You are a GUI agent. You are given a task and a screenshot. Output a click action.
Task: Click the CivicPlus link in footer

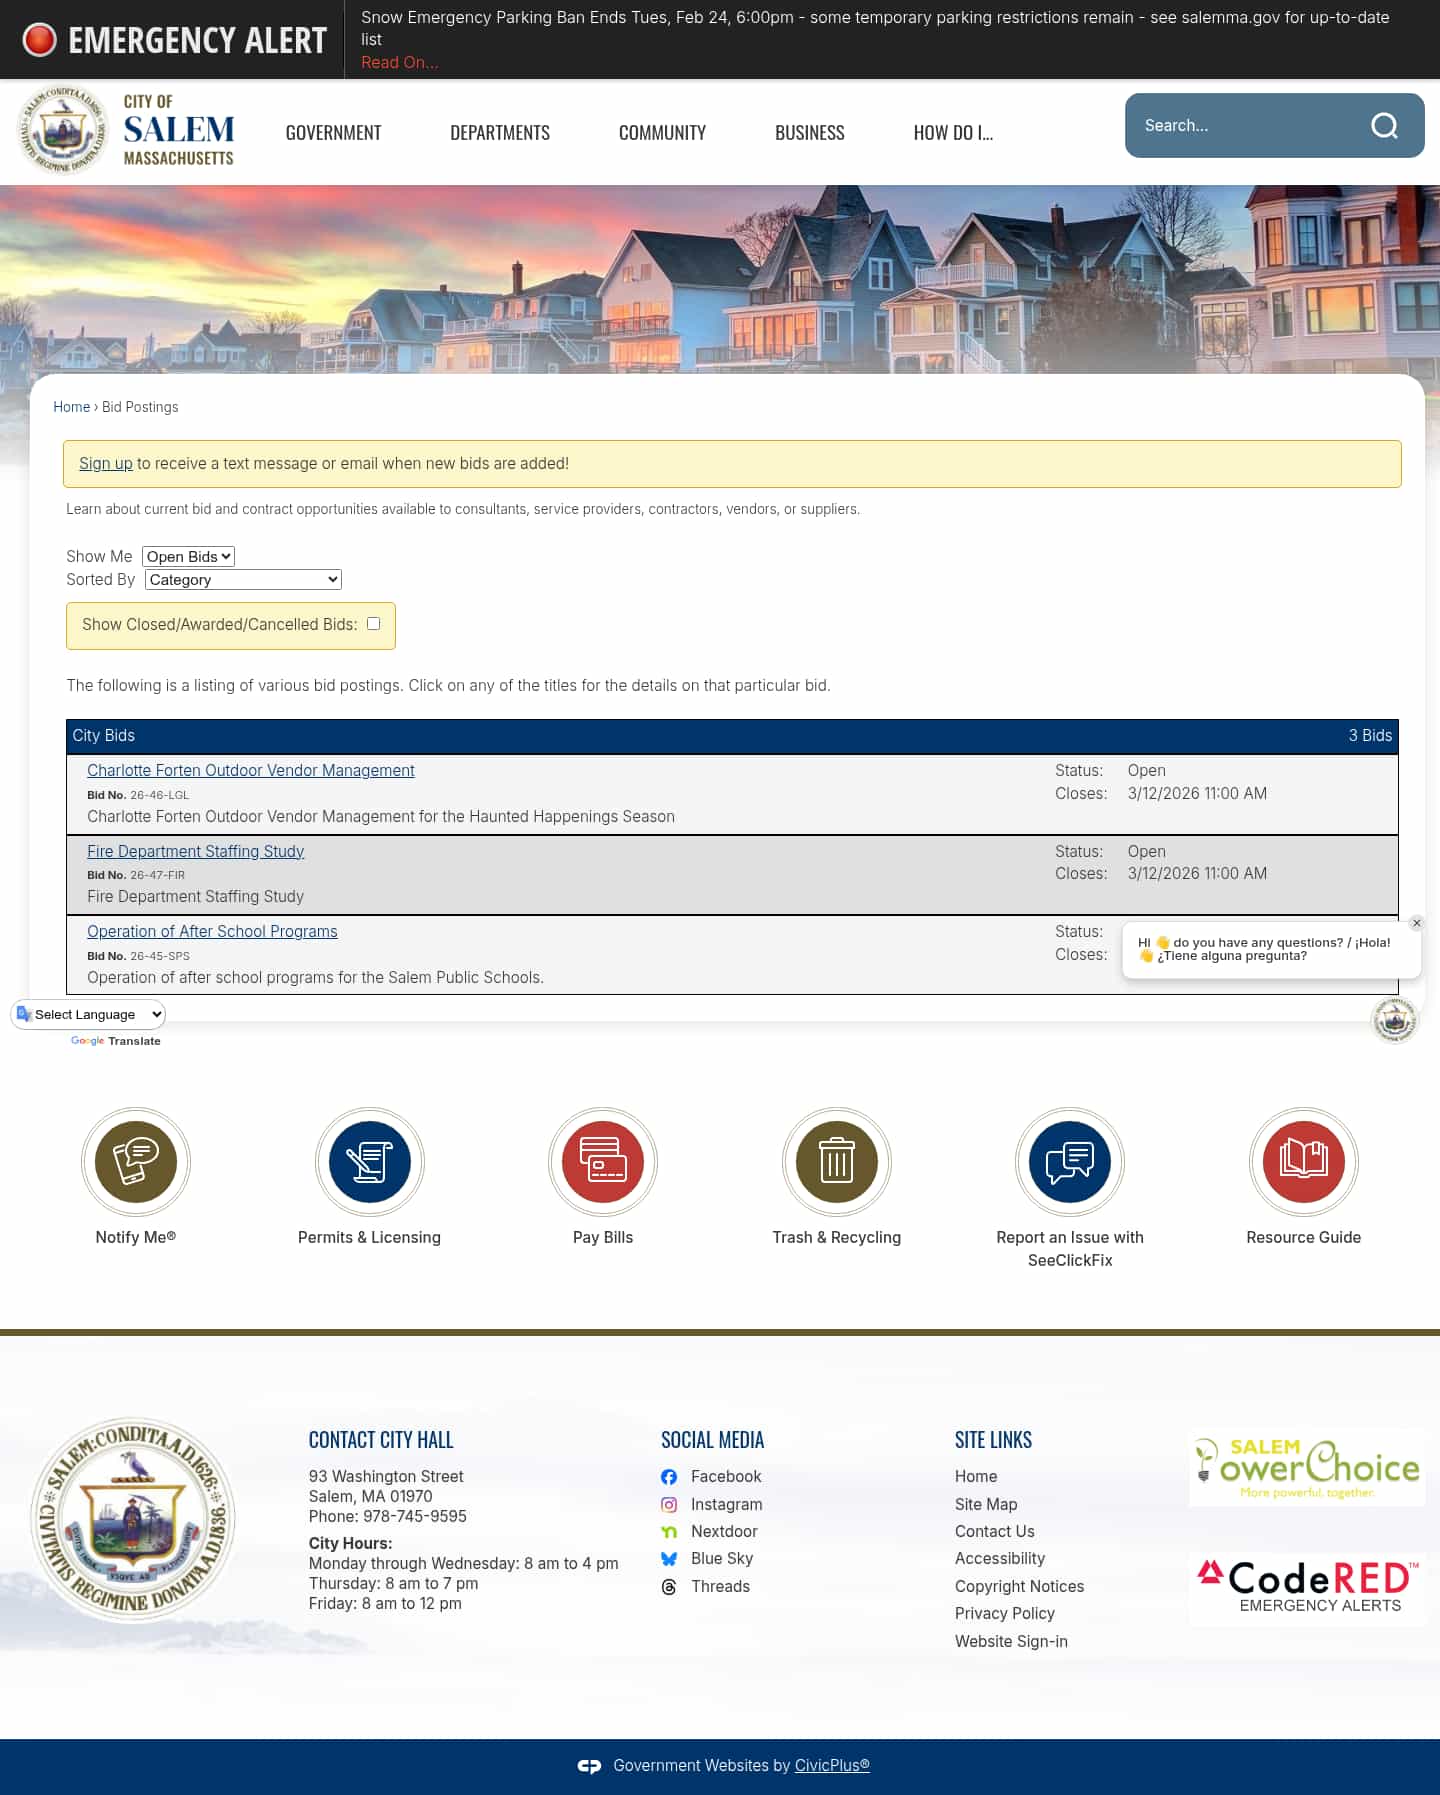pyautogui.click(x=832, y=1766)
